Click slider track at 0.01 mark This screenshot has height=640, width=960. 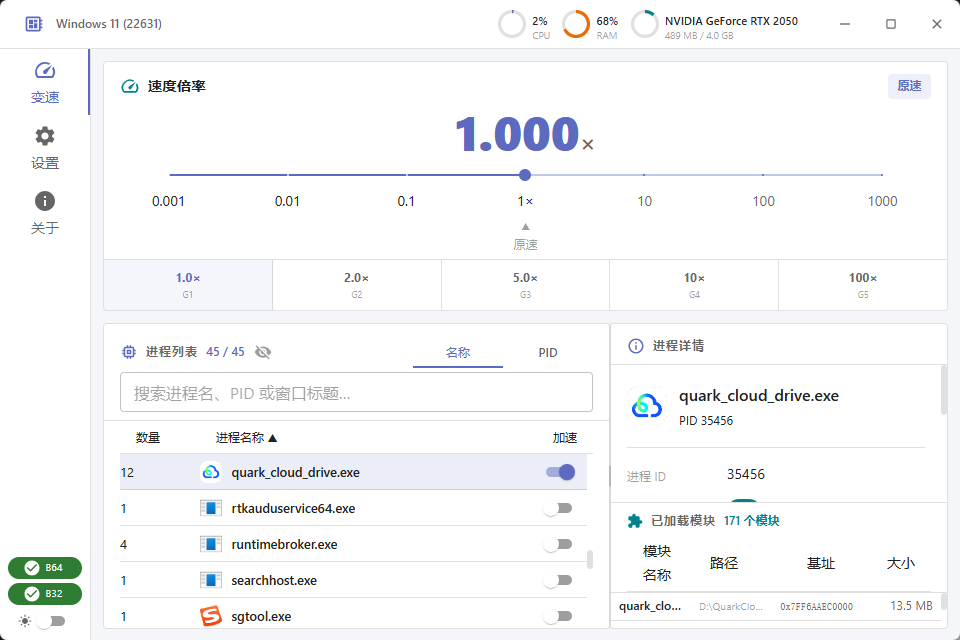288,175
